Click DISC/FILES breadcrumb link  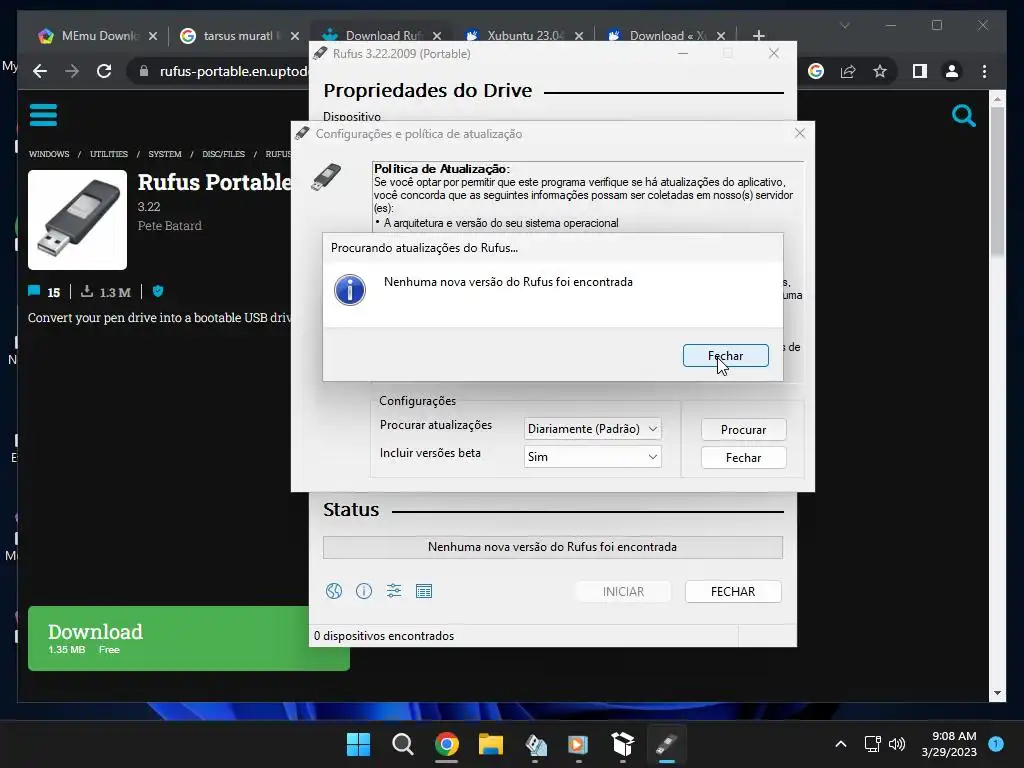(x=223, y=154)
